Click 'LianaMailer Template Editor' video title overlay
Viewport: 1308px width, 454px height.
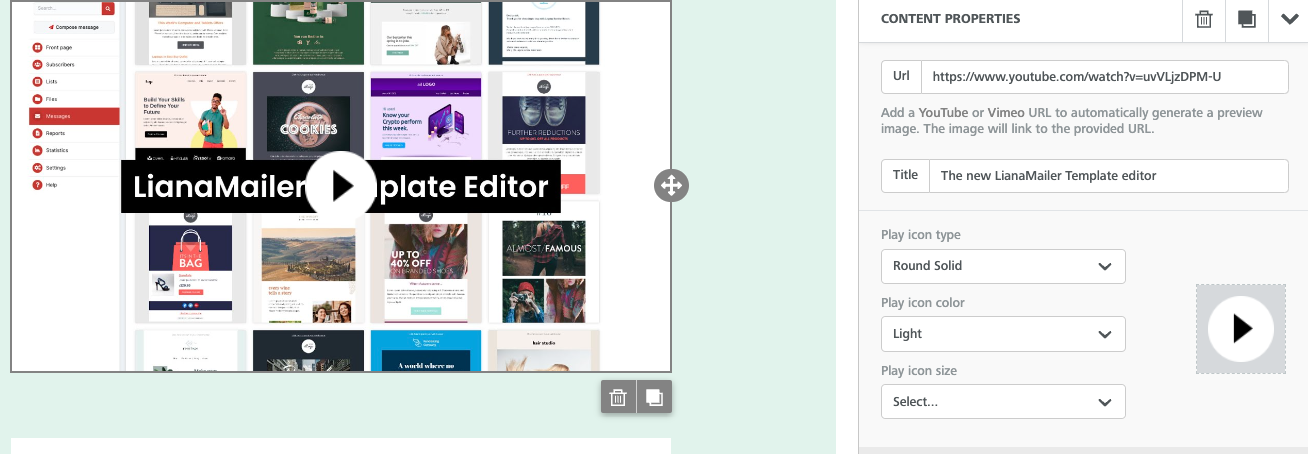341,187
